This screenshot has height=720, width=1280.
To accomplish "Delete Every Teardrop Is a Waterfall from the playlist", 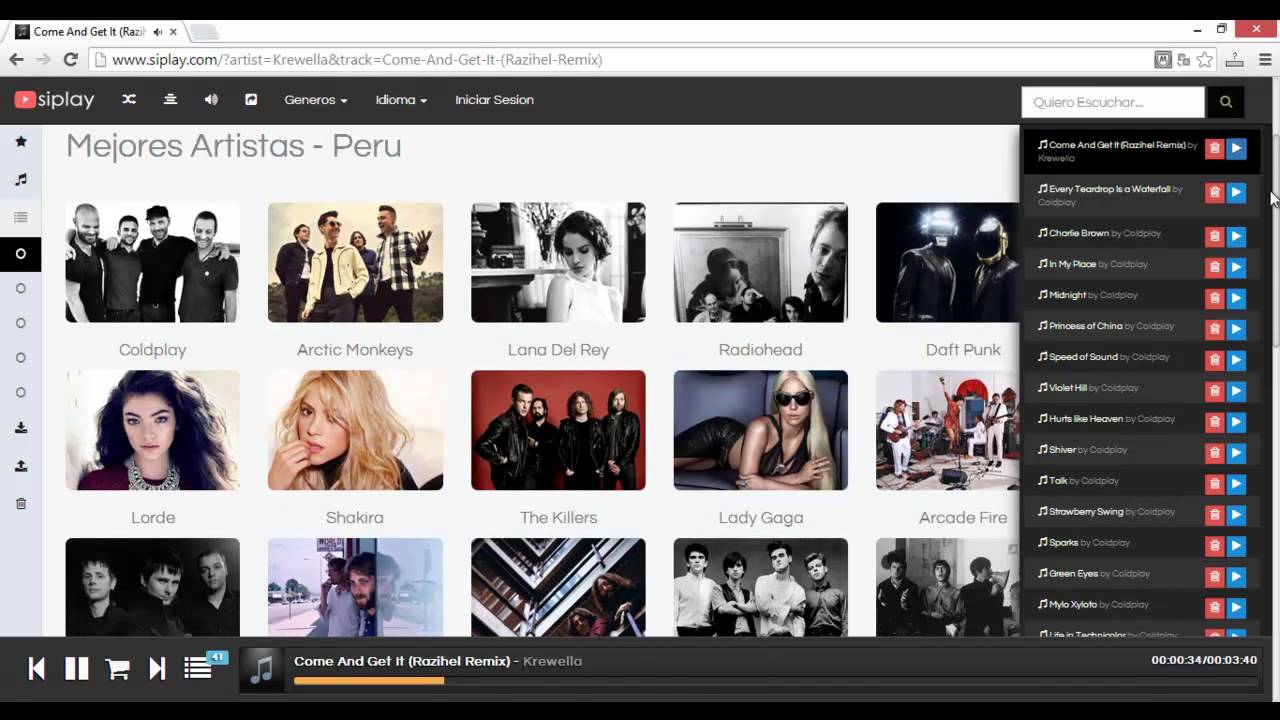I will pyautogui.click(x=1214, y=192).
